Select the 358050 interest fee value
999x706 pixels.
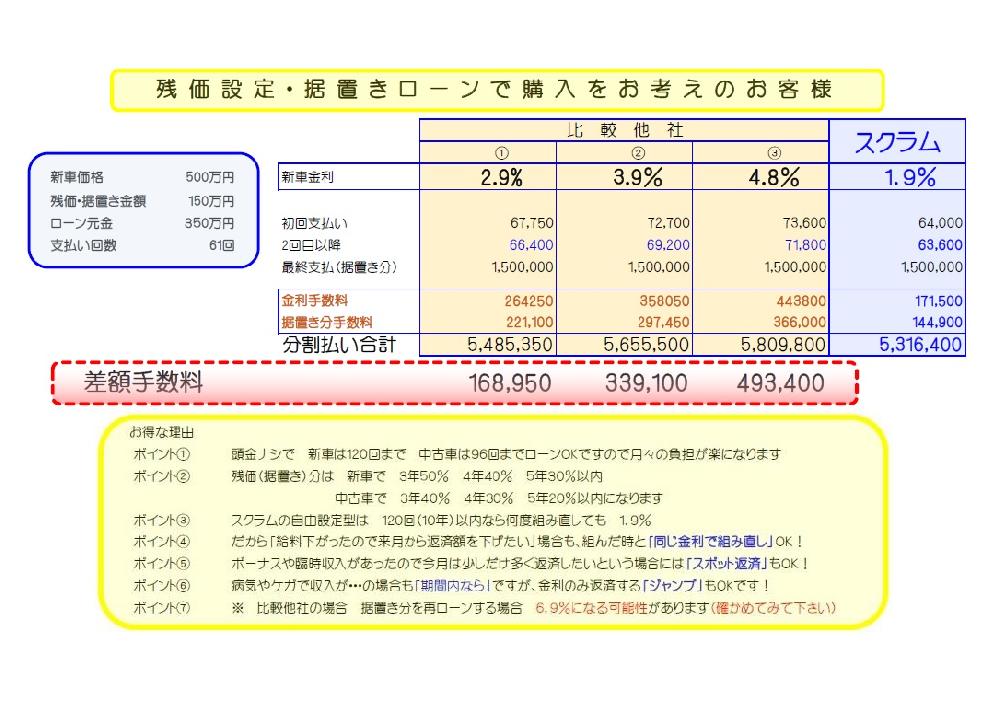665,301
